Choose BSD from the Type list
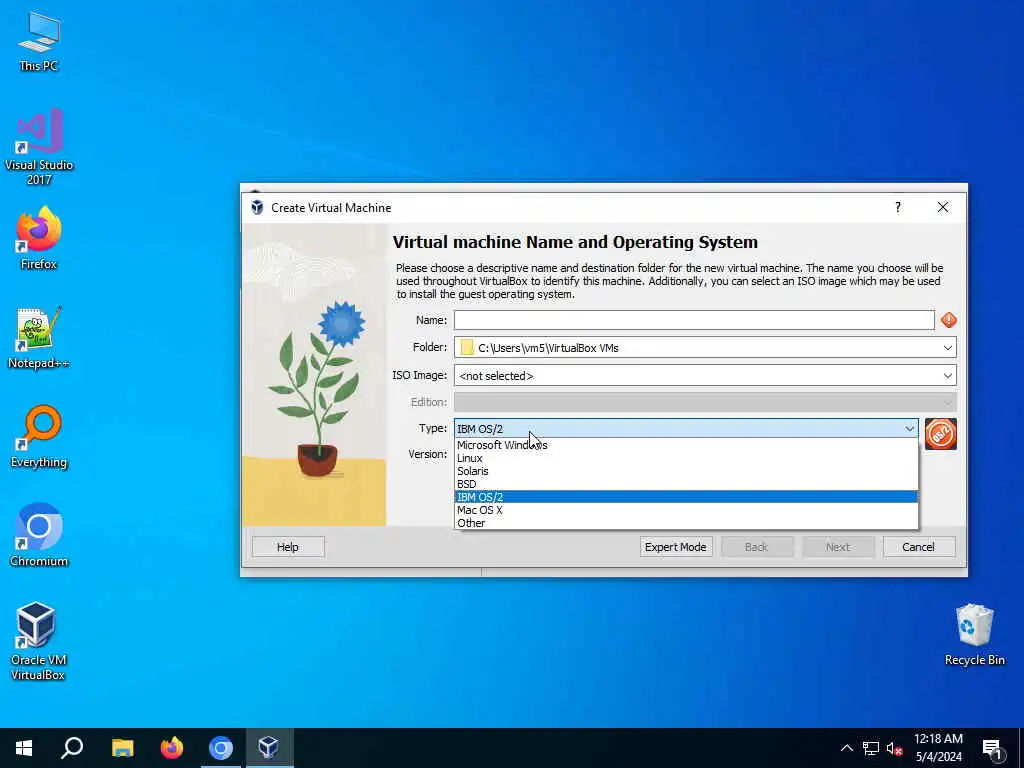 (x=686, y=484)
